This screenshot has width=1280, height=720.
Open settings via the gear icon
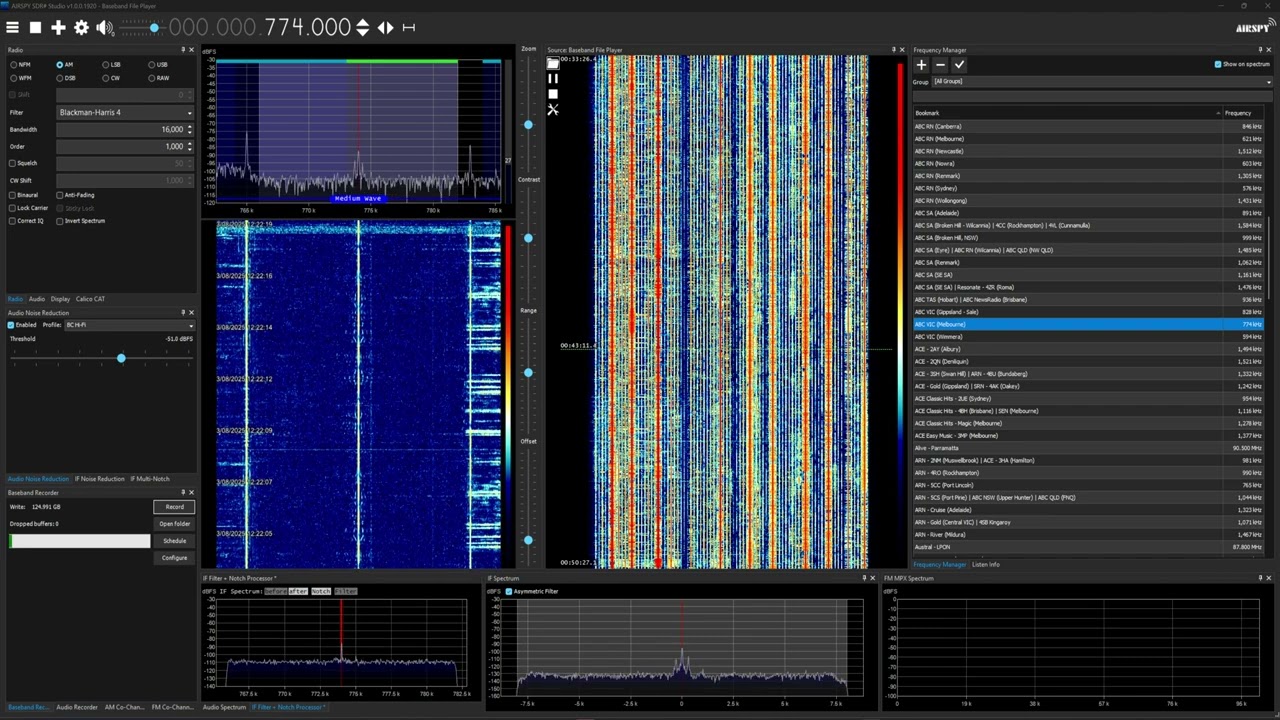[x=81, y=28]
